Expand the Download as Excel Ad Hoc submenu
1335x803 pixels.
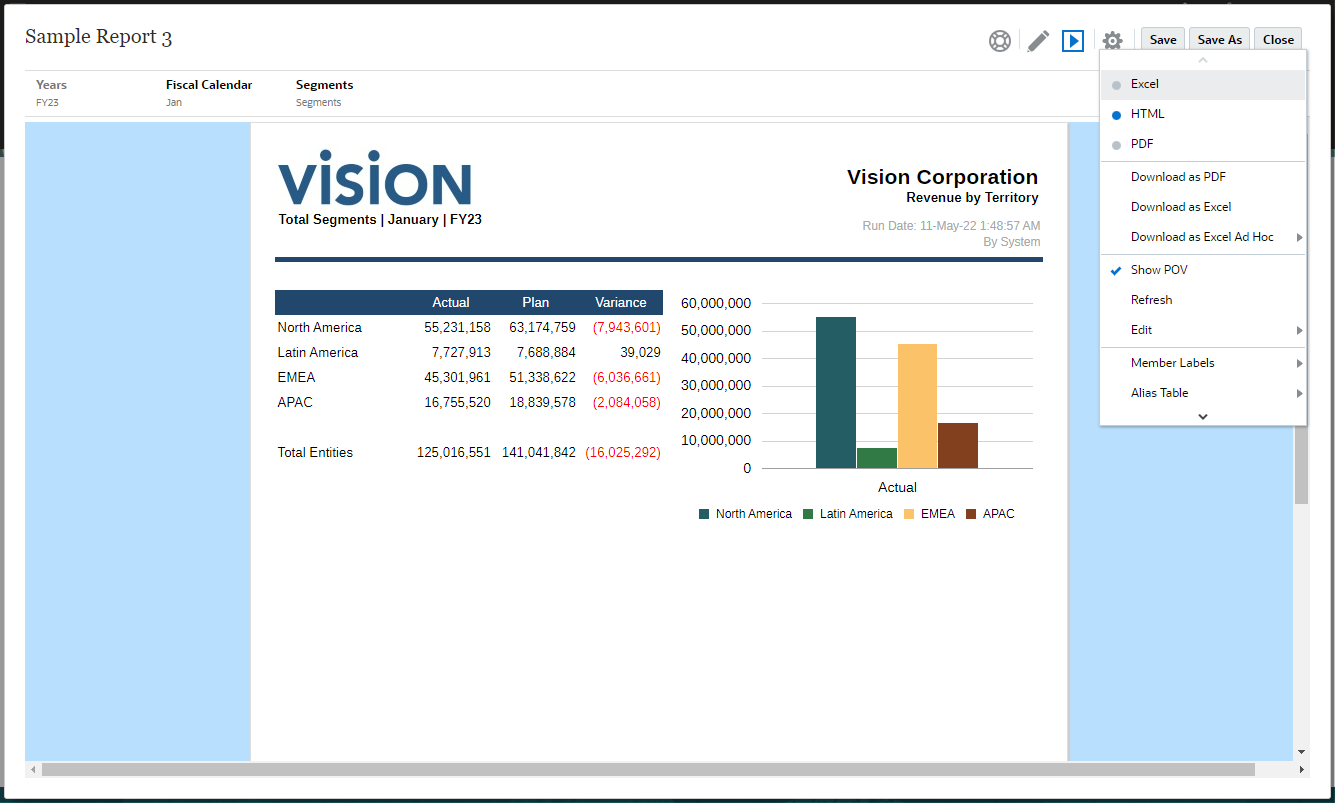1203,237
